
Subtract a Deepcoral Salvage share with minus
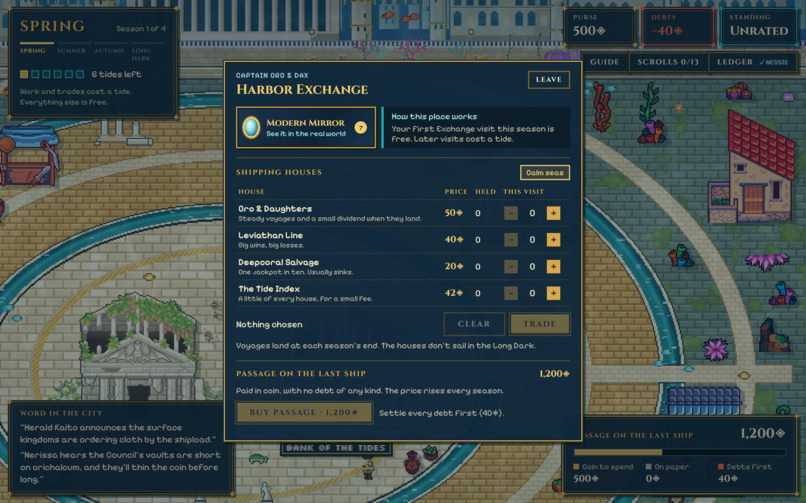(510, 267)
